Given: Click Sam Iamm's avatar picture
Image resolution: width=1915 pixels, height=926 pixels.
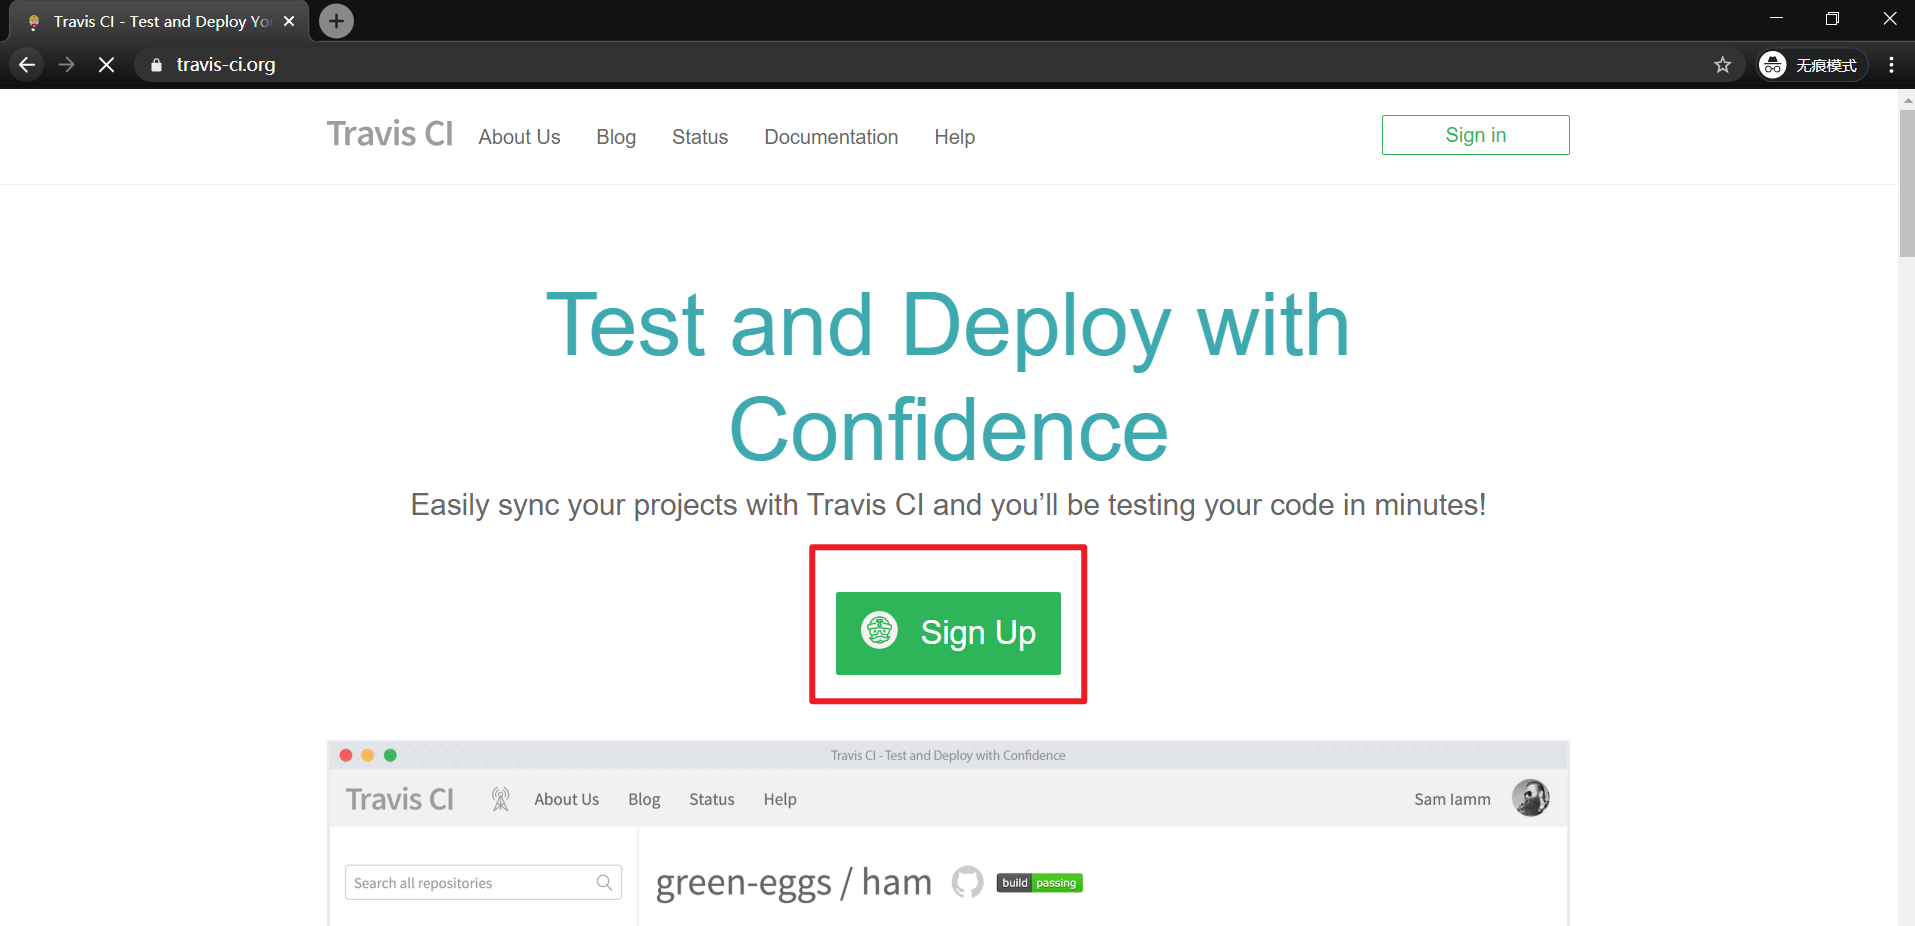Looking at the screenshot, I should pos(1530,798).
